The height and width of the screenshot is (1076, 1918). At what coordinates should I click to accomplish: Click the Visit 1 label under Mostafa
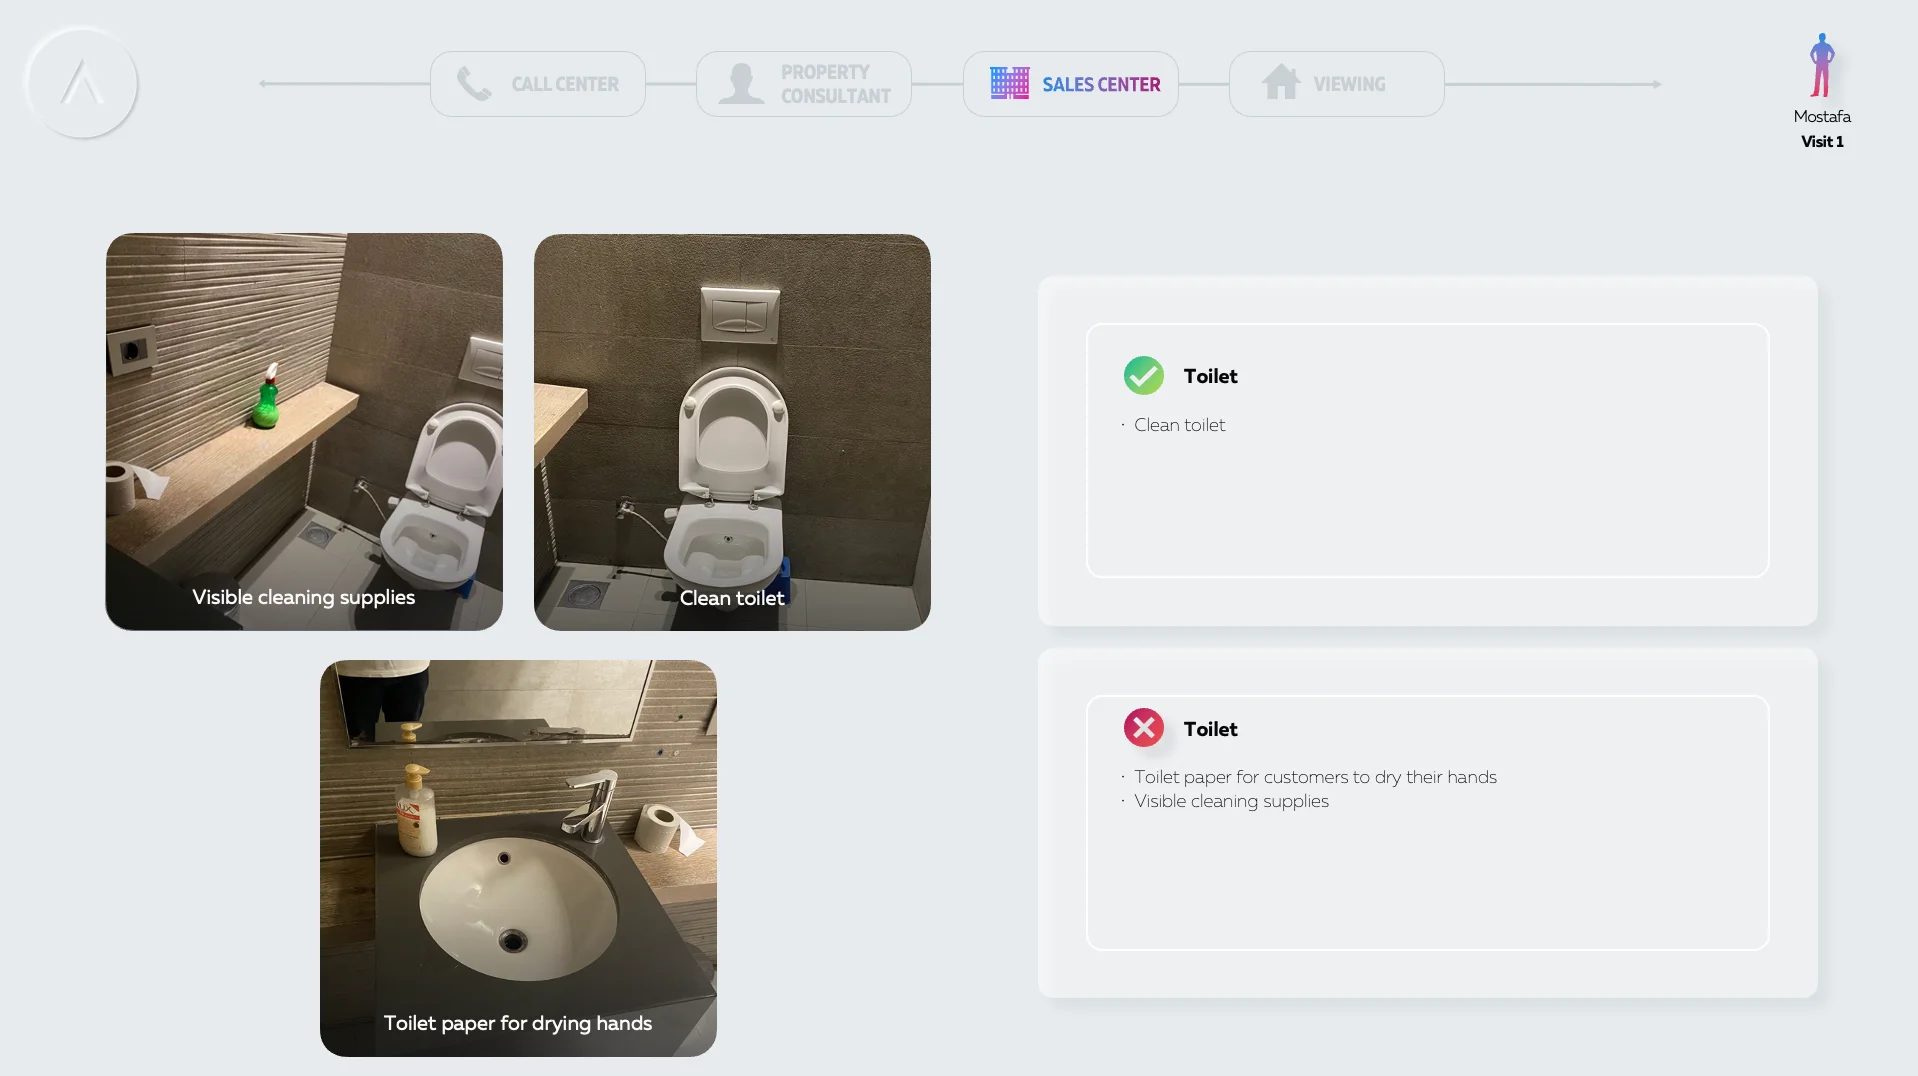(x=1822, y=142)
